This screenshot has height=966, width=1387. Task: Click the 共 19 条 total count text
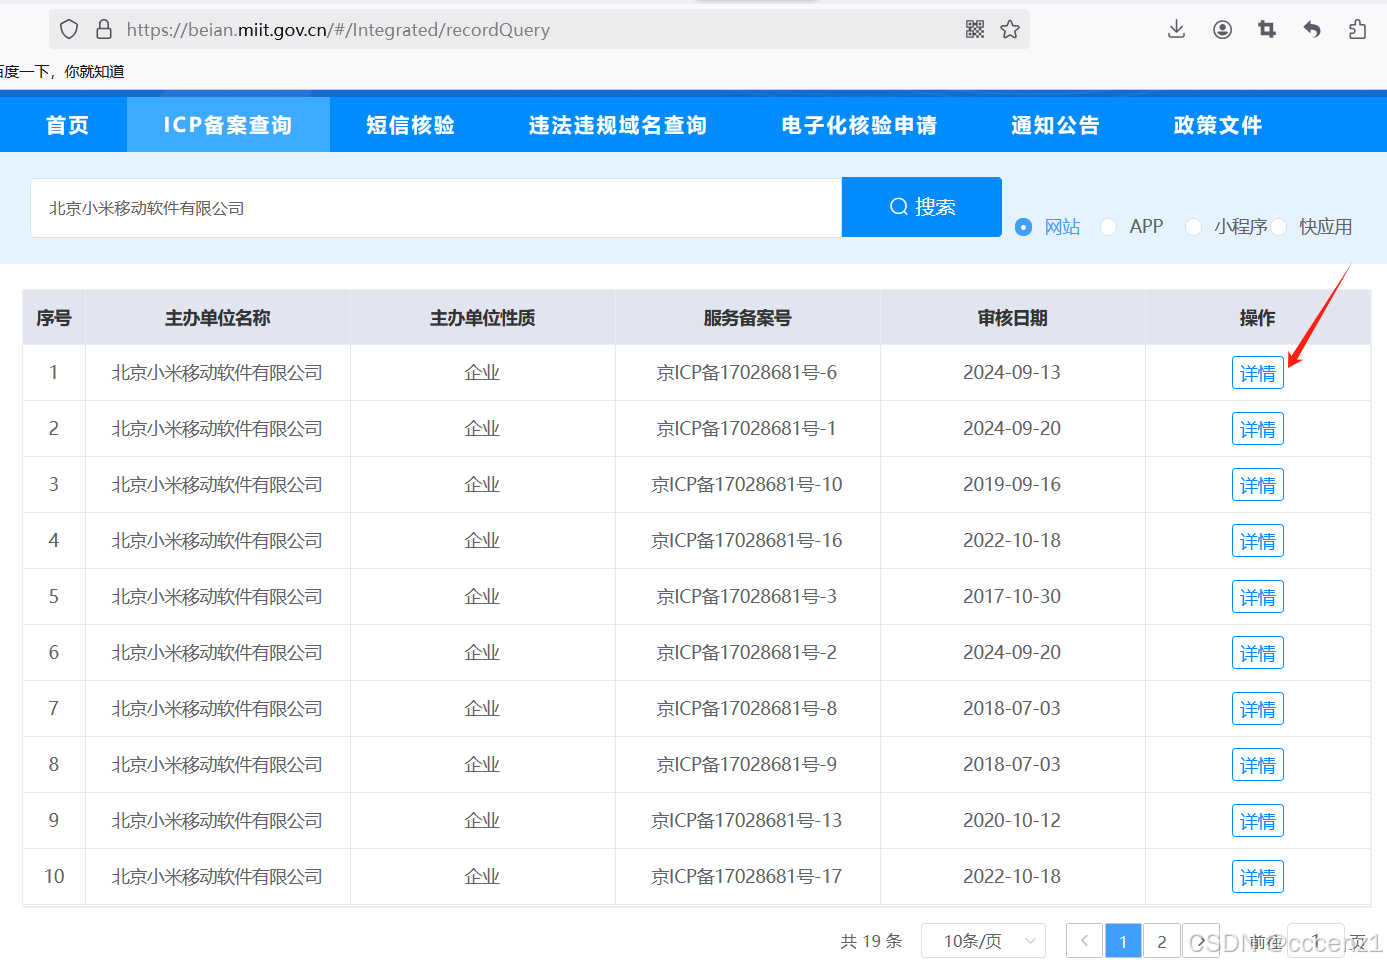click(871, 941)
